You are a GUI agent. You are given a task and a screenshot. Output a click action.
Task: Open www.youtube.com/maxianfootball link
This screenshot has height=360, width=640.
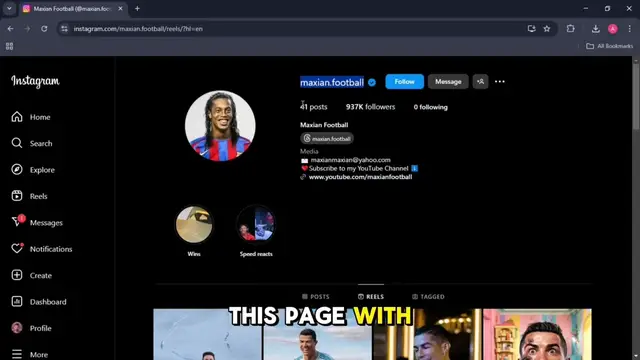click(360, 177)
